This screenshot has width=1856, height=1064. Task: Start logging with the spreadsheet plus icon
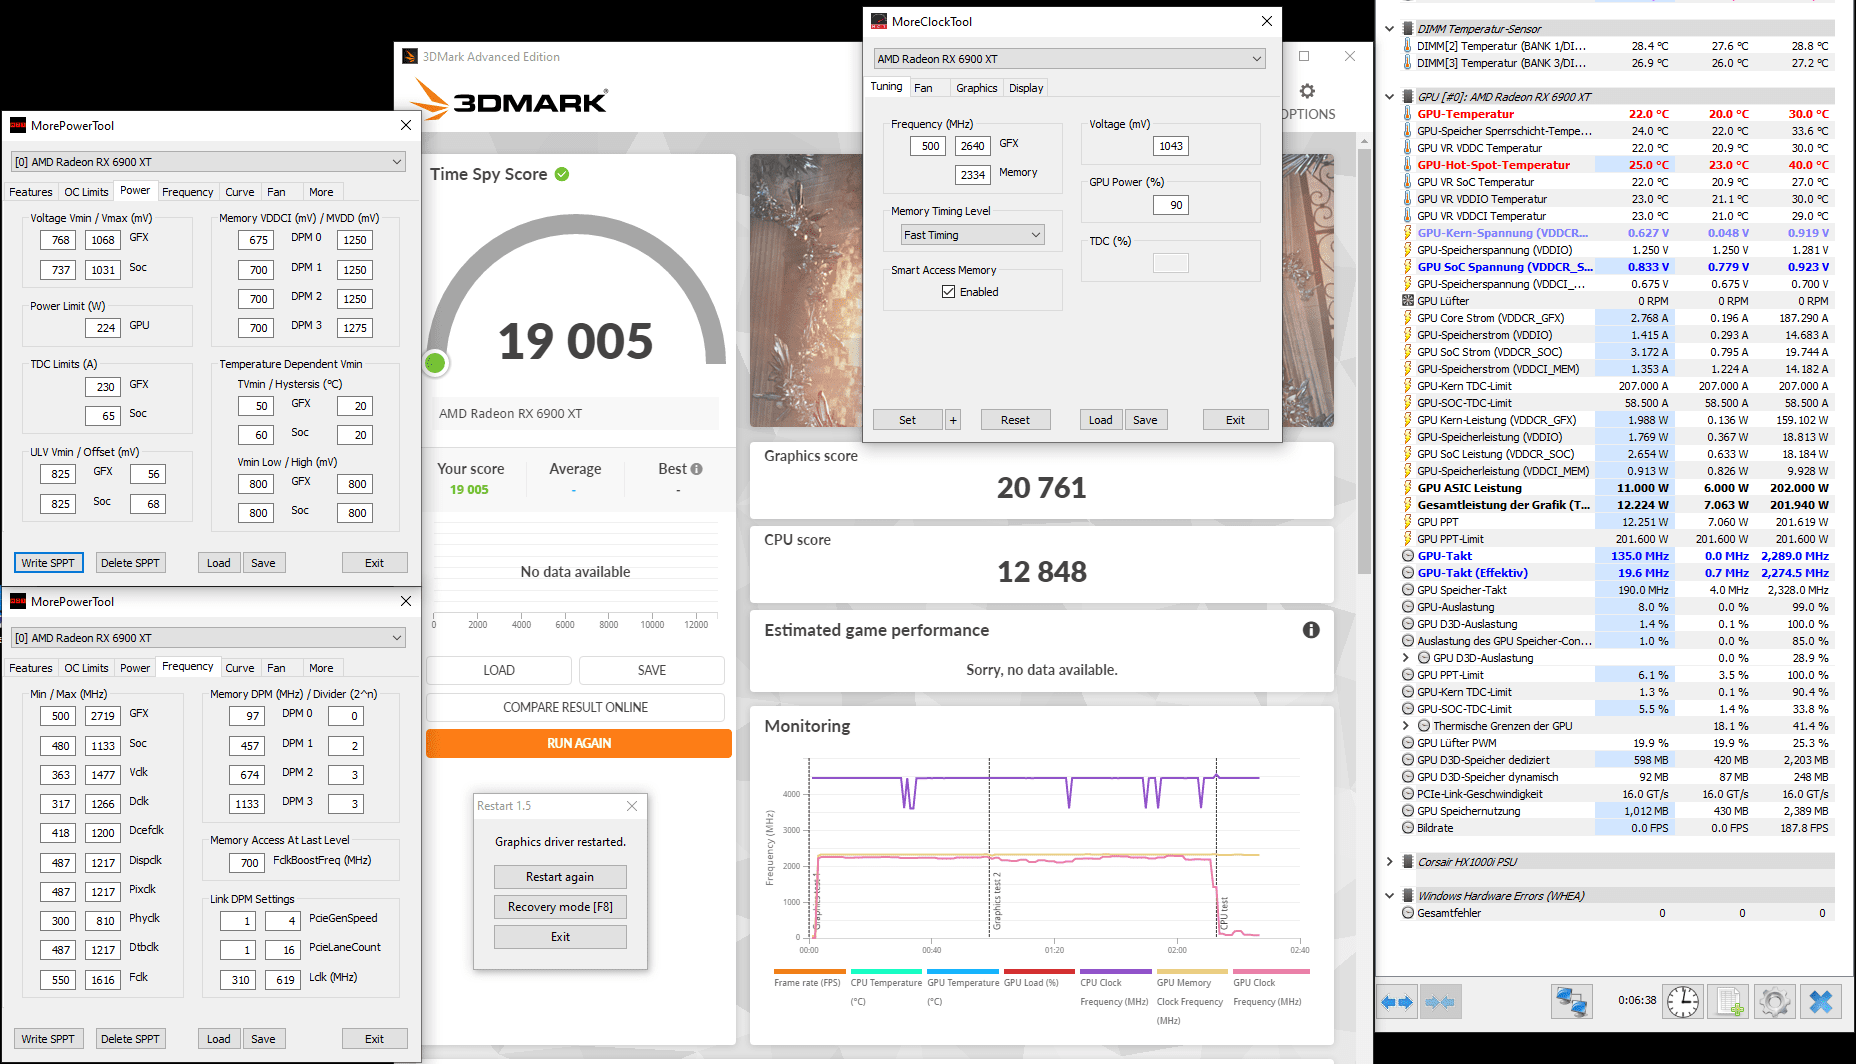(1729, 1001)
